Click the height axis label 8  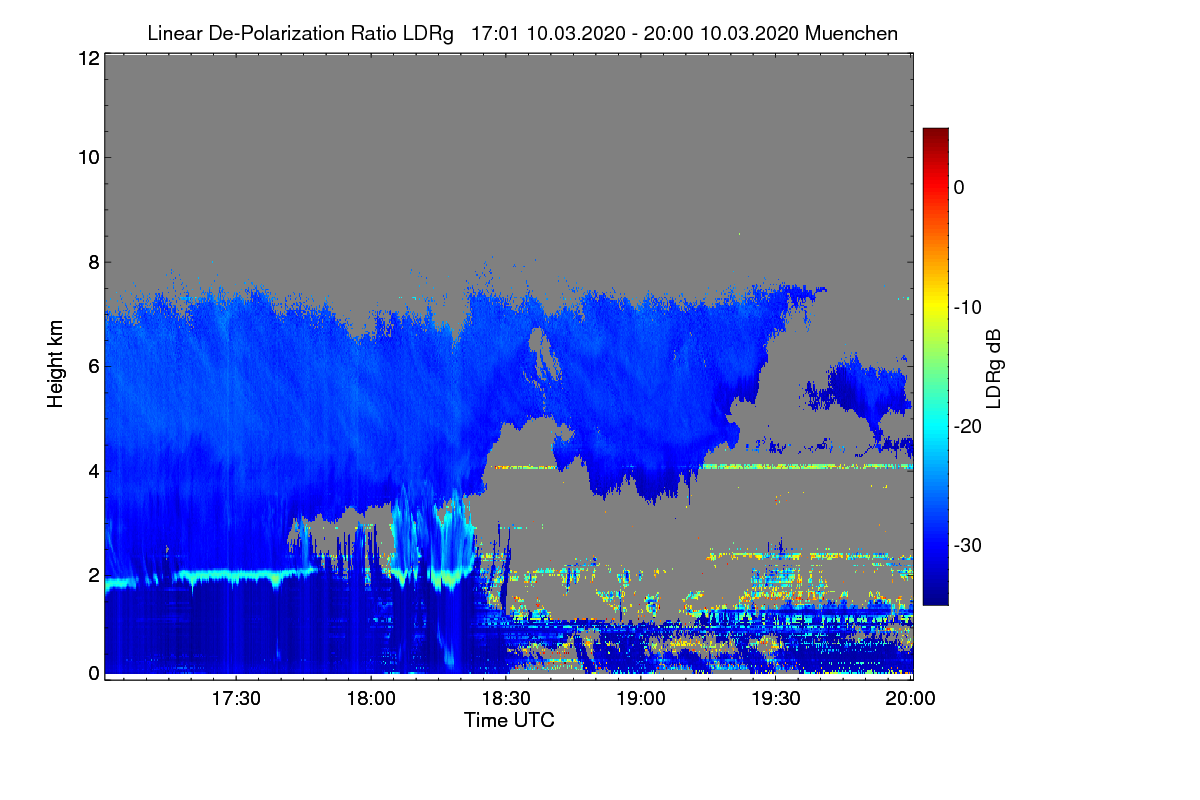pyautogui.click(x=92, y=262)
